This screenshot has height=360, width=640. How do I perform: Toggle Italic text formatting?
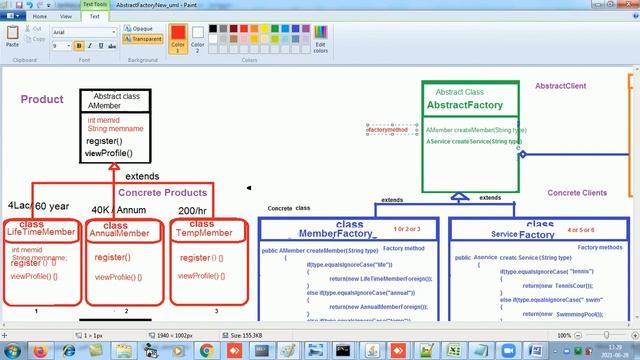coord(90,46)
